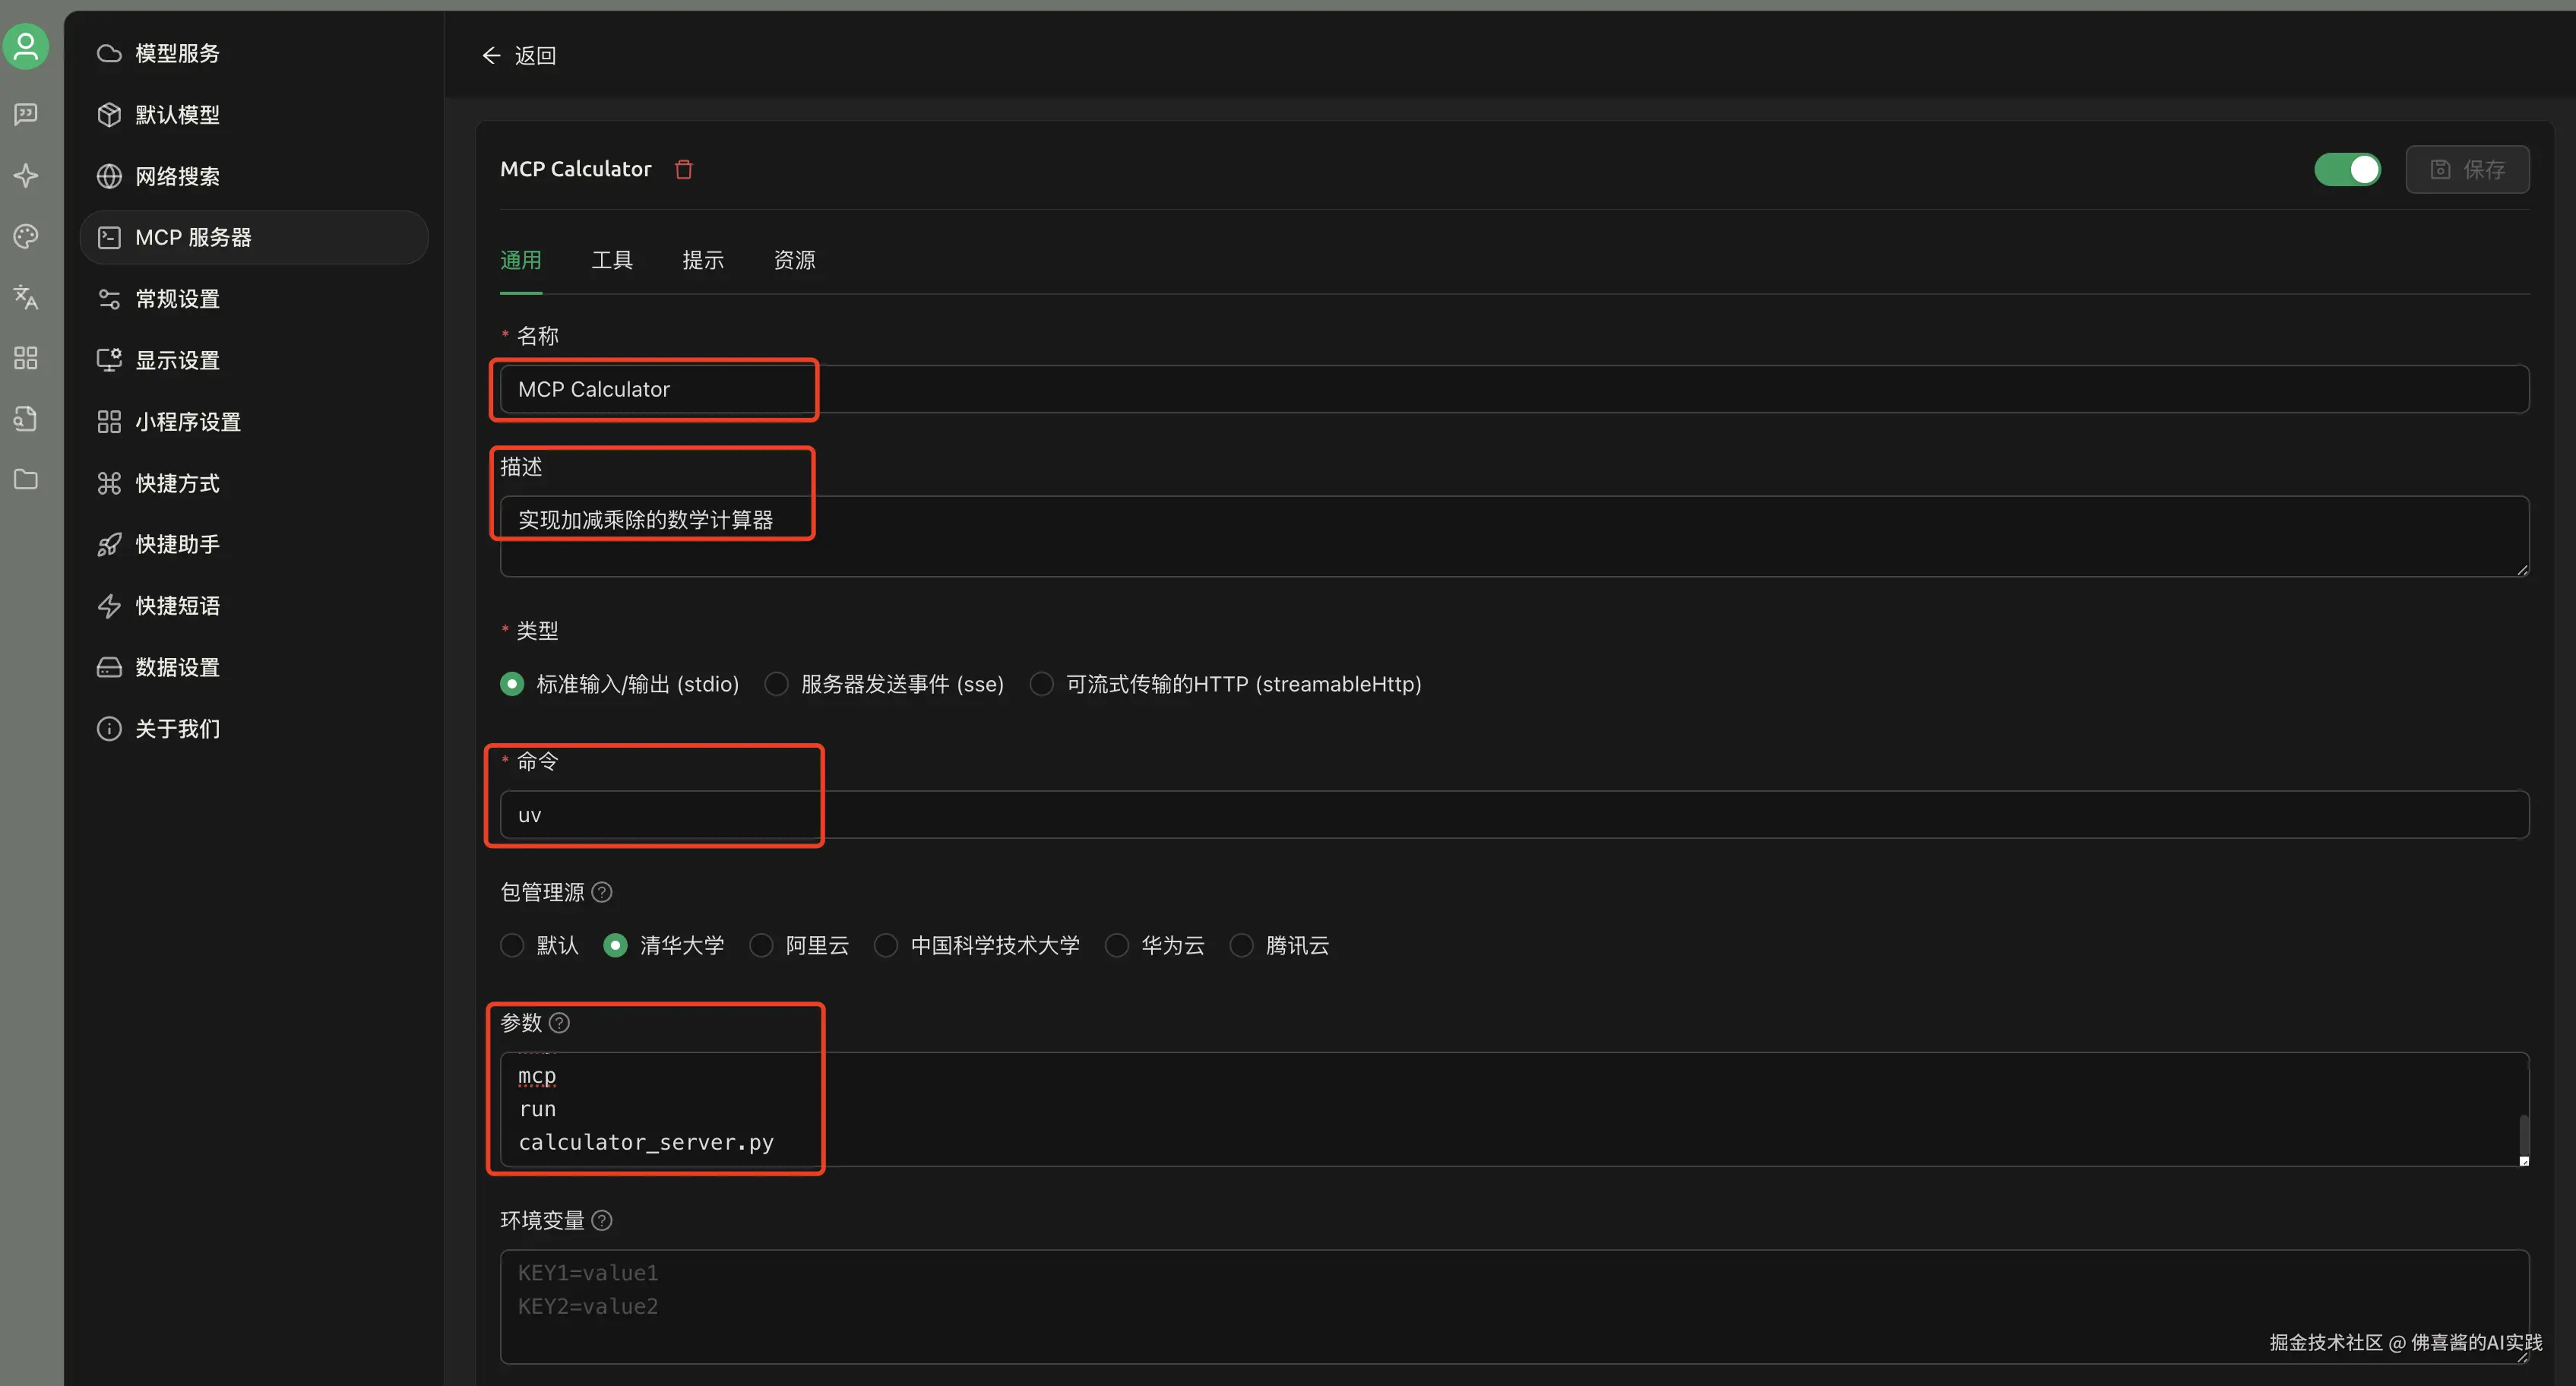Open the files folder sidebar icon

(26, 479)
